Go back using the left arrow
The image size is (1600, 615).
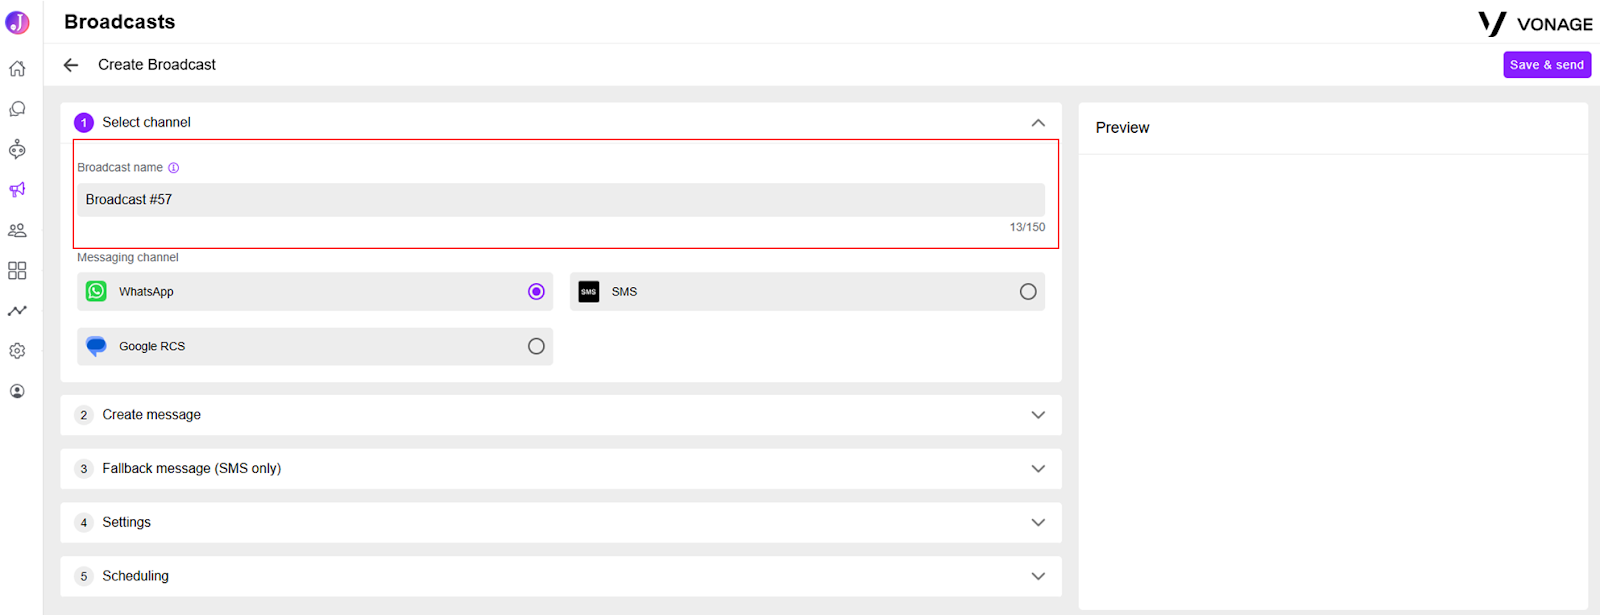tap(71, 65)
